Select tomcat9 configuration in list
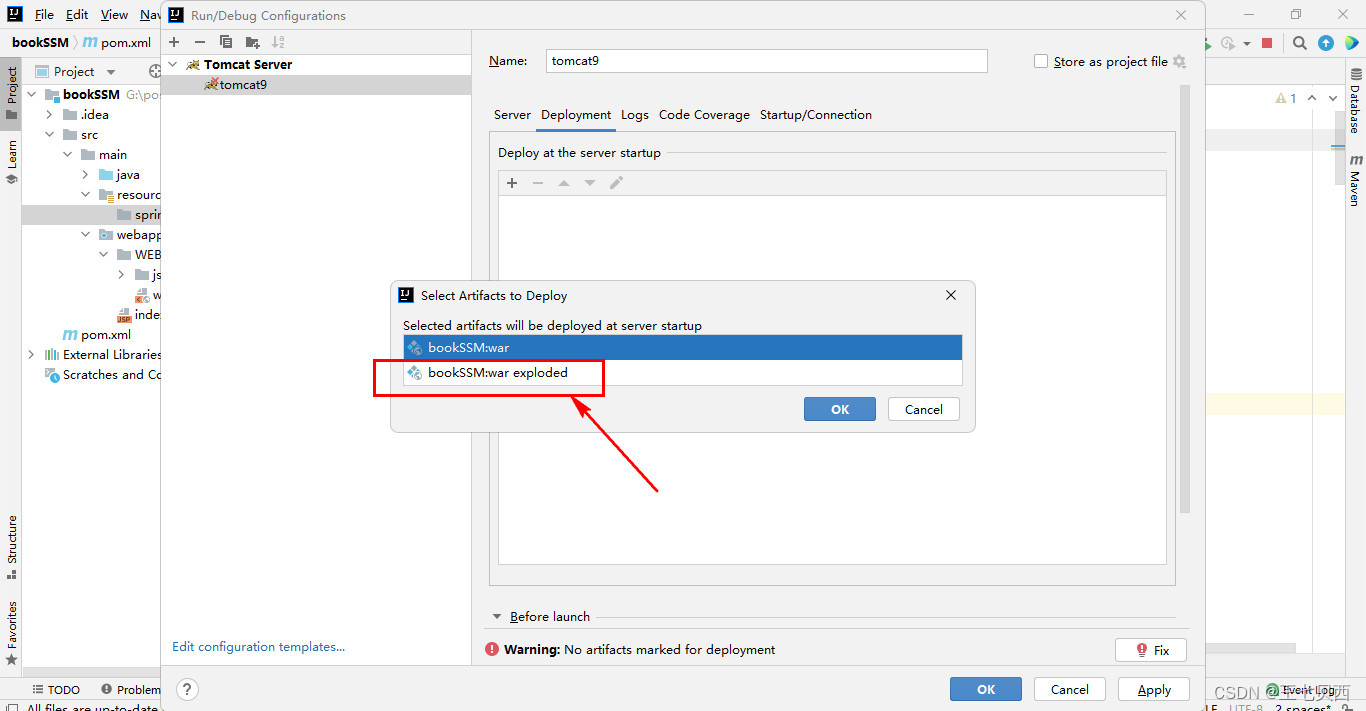1366x711 pixels. coord(316,85)
